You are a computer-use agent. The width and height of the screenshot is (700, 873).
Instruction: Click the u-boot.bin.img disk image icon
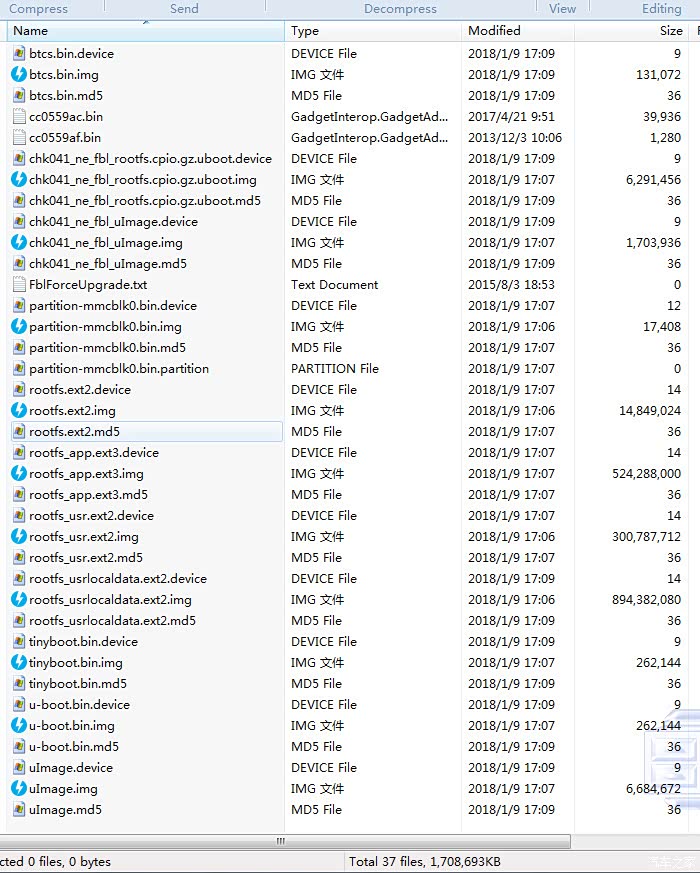tap(19, 725)
